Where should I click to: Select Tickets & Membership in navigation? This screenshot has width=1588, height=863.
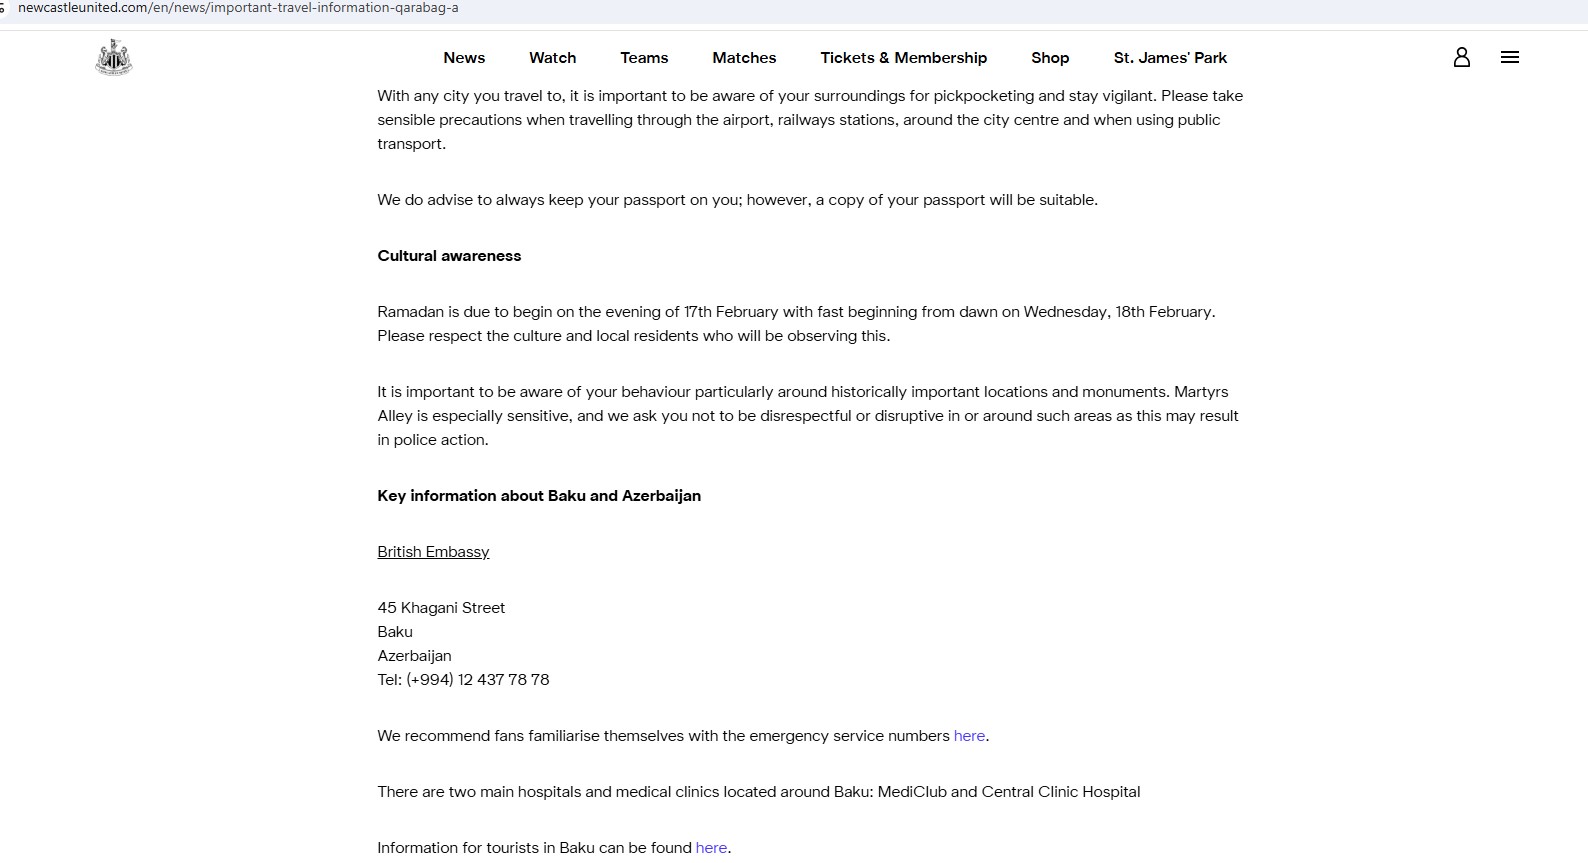[x=903, y=58]
